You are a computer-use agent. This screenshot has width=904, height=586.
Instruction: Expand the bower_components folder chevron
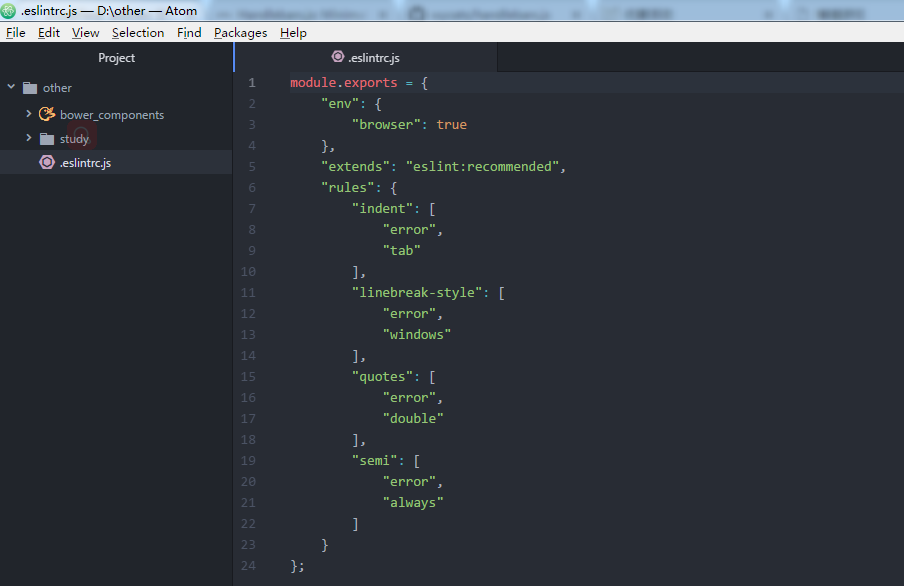click(x=28, y=114)
